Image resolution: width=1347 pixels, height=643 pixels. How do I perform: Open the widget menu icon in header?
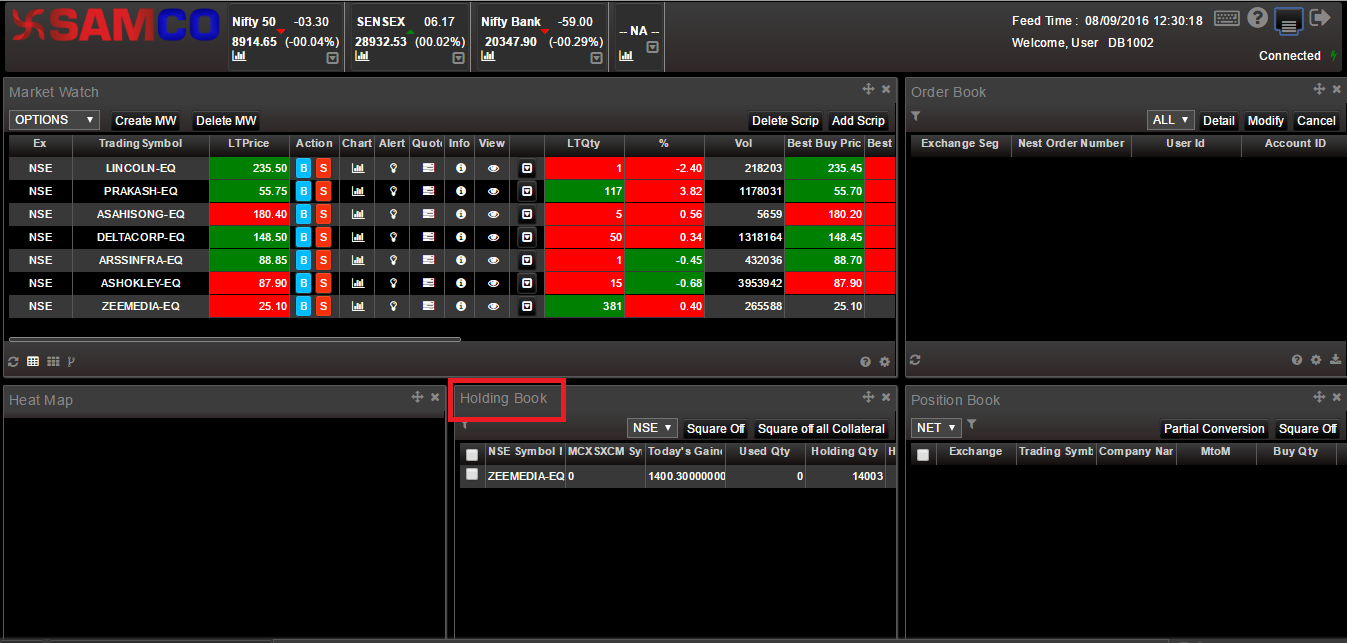(1289, 20)
